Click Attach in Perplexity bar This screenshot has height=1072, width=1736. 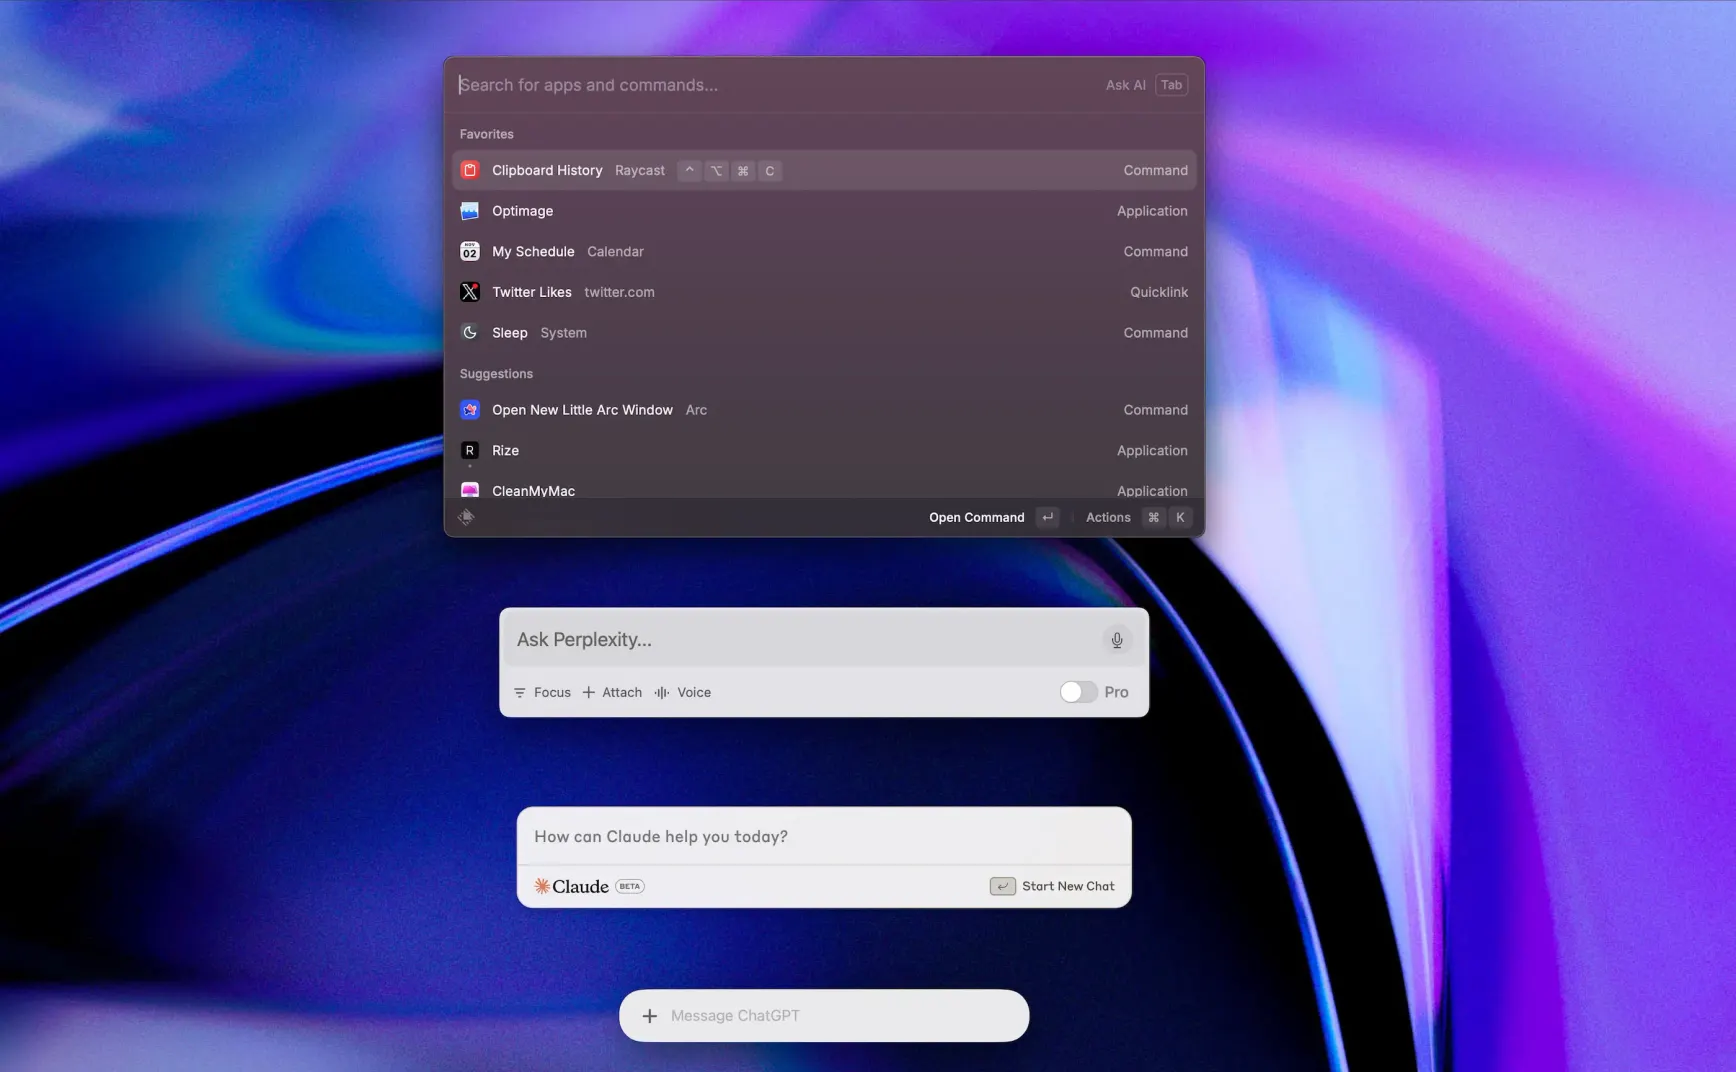[612, 692]
